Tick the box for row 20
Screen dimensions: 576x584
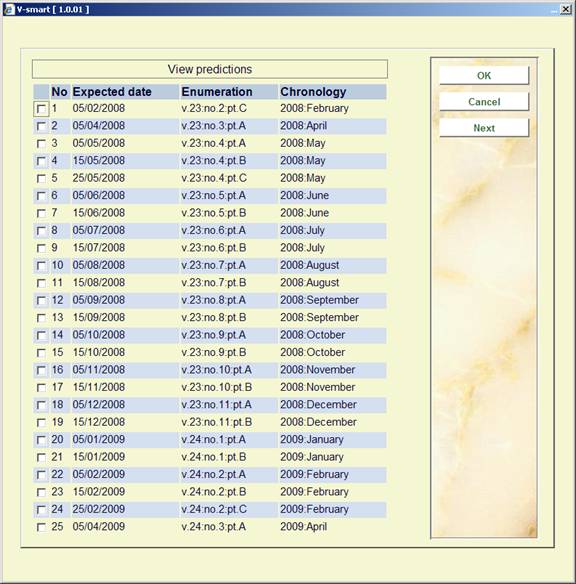[x=41, y=440]
